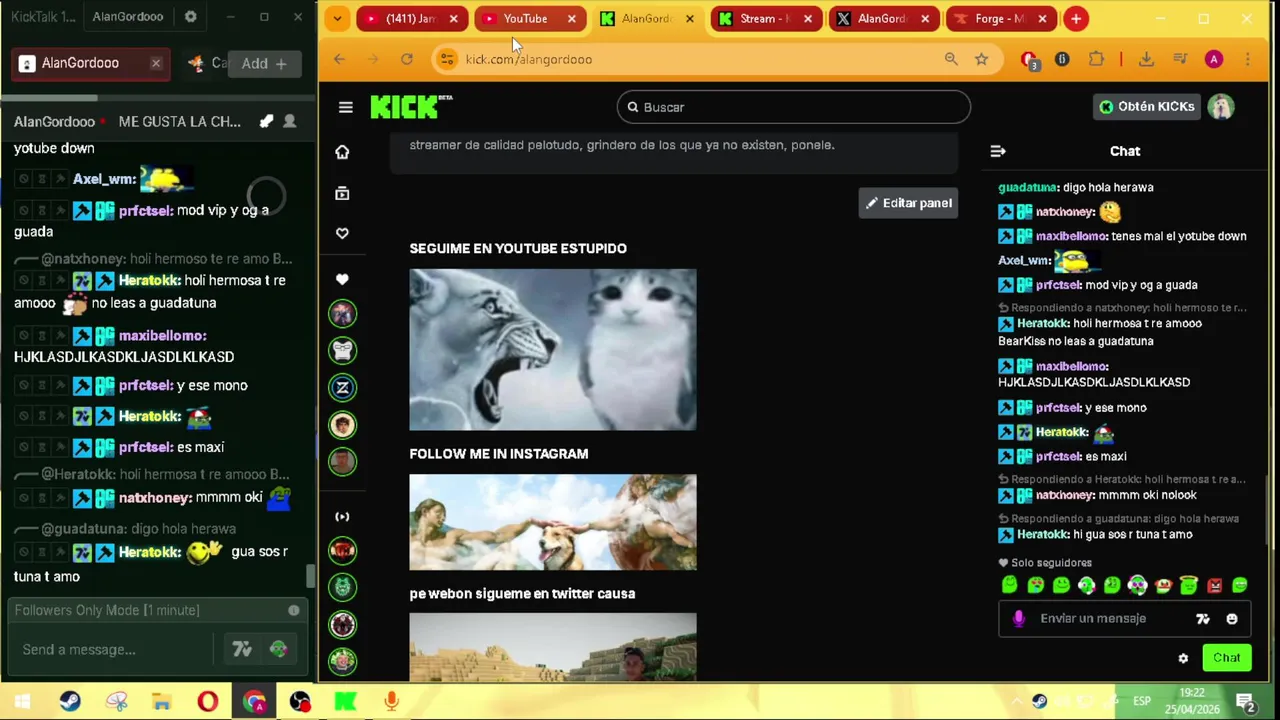Switch to the '(1411)' YouTube tab
The image size is (1280, 720).
pos(412,18)
